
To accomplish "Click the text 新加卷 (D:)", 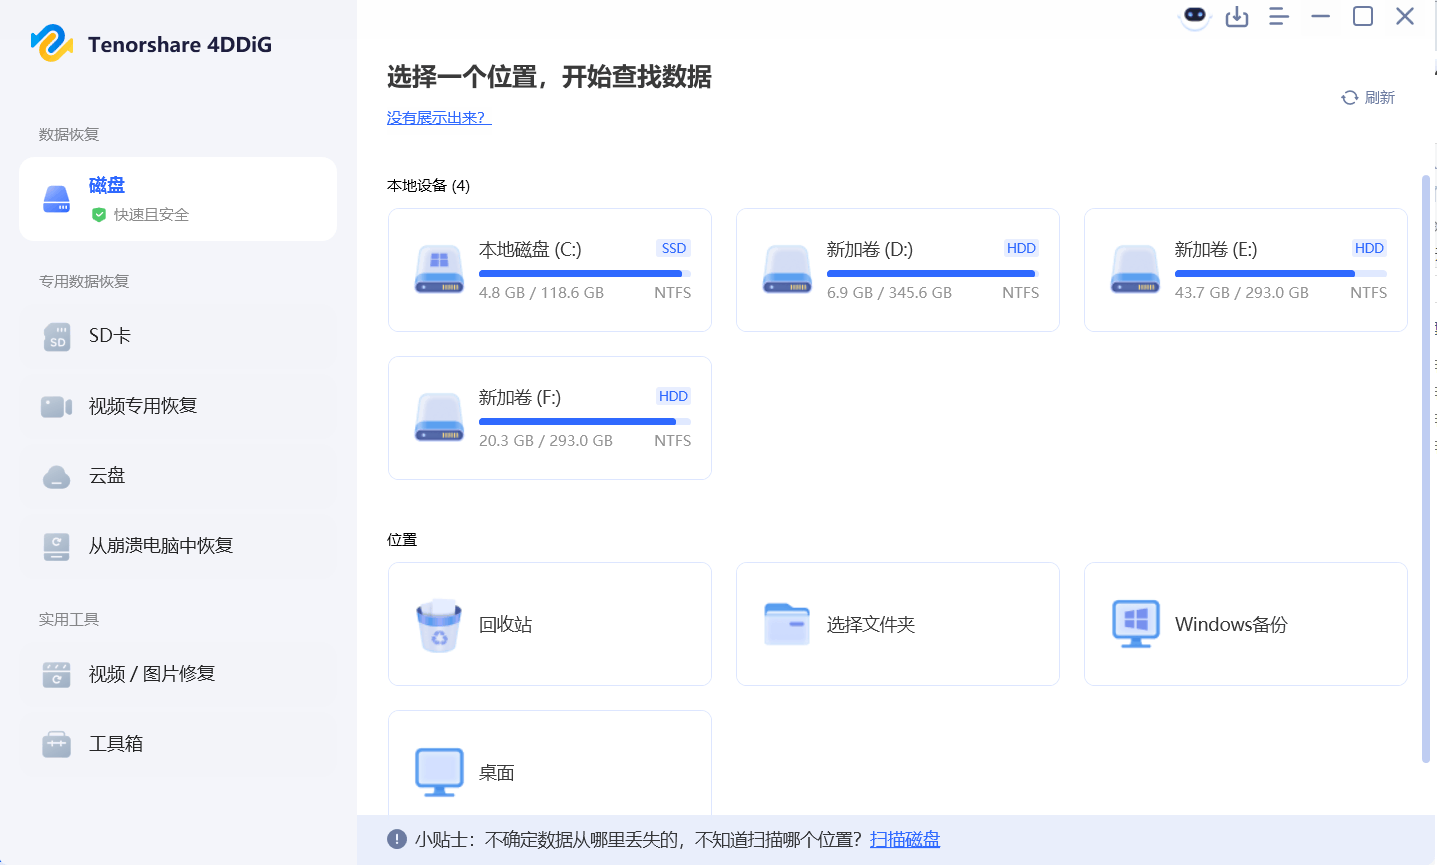I will coord(870,250).
